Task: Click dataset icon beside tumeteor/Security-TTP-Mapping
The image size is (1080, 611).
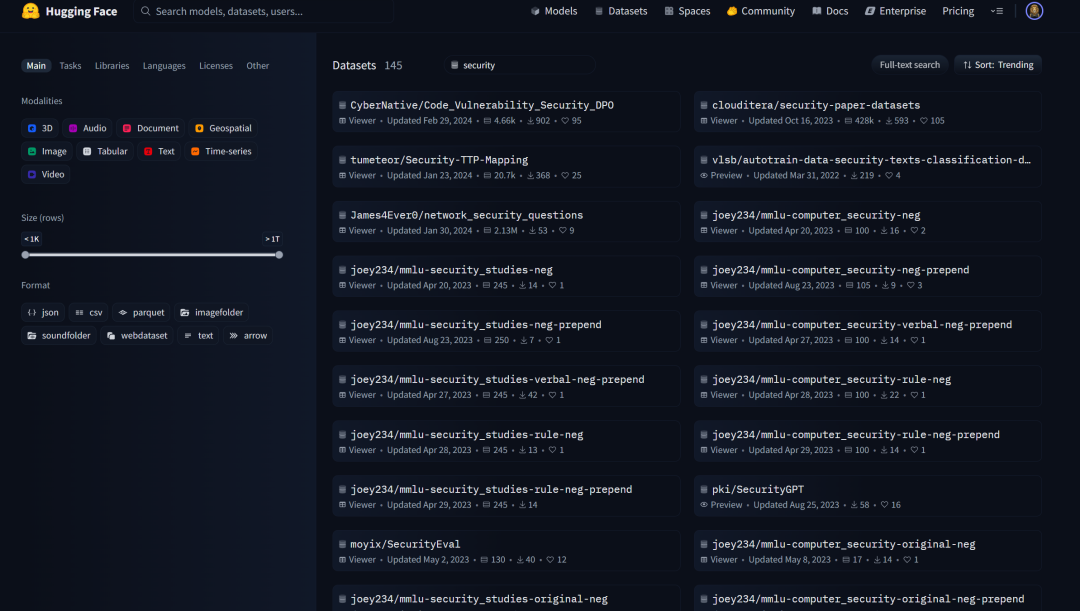Action: 342,160
